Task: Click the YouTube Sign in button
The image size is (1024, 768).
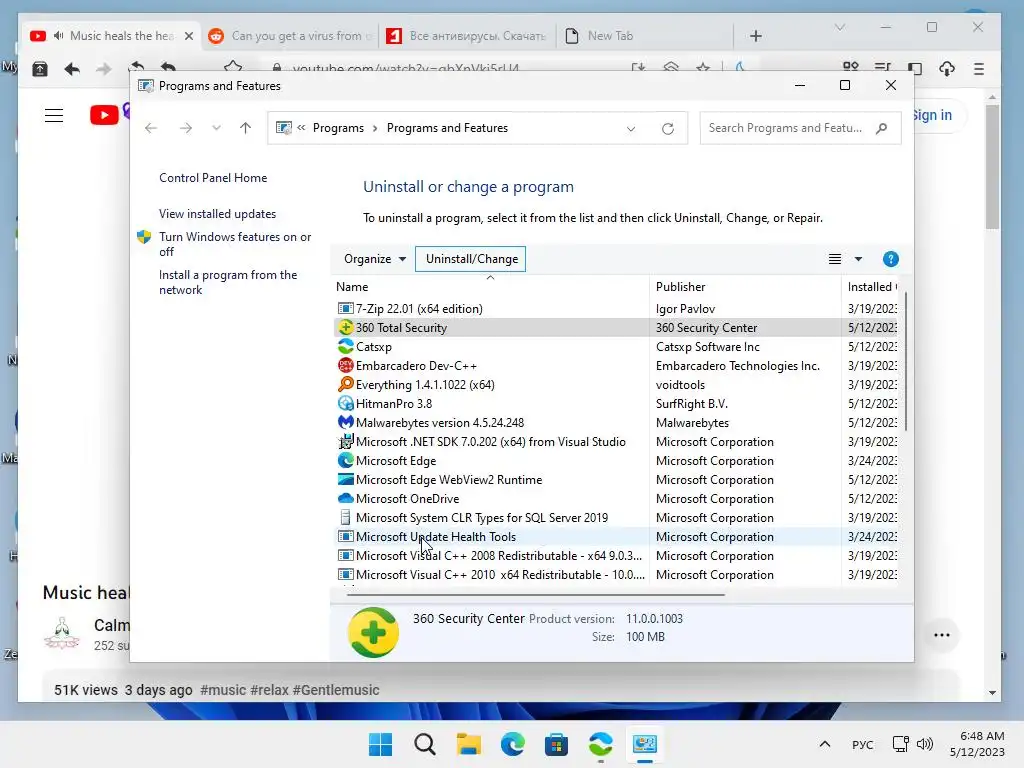Action: click(x=932, y=115)
